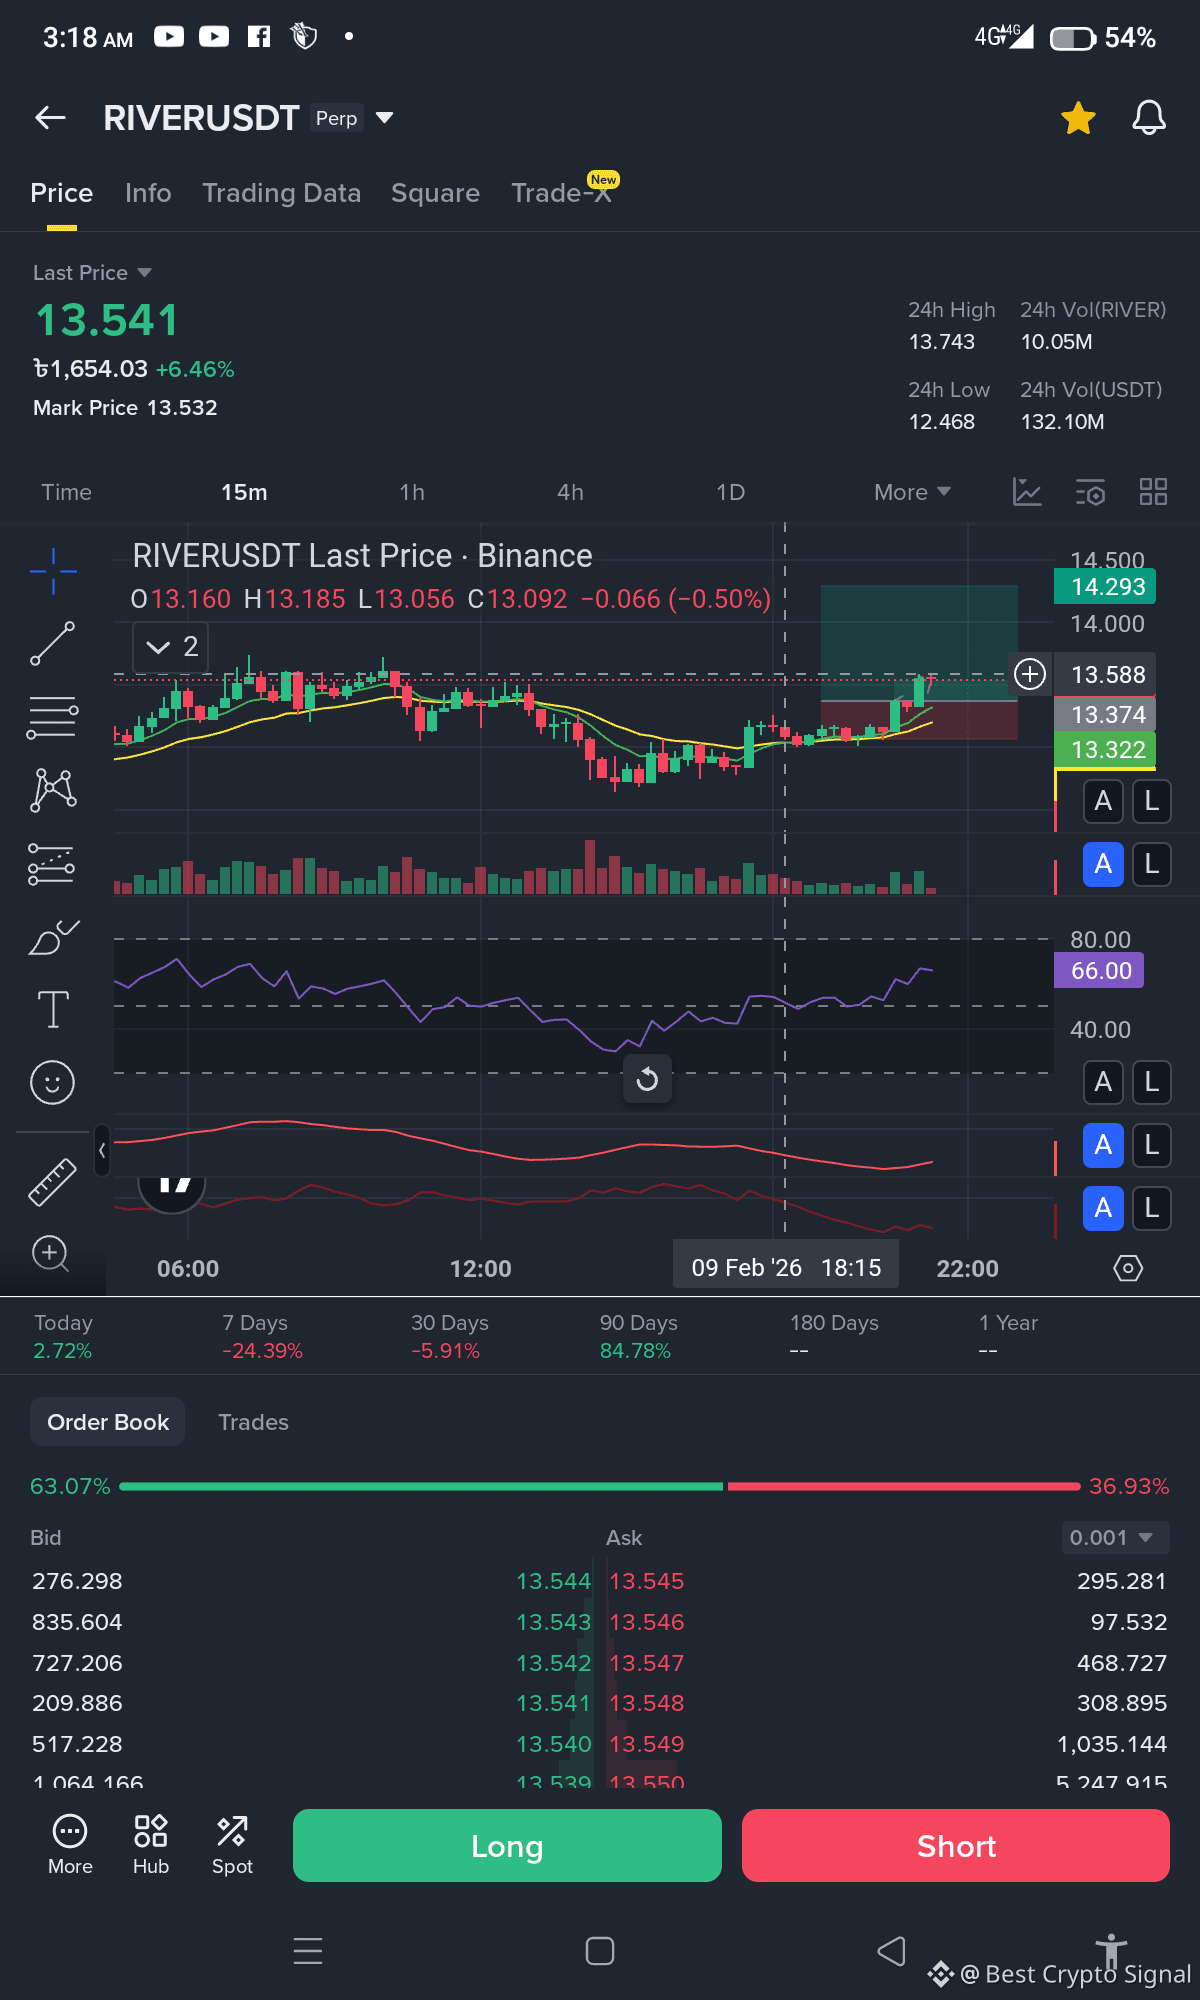
Task: Expand the RIVERUSDT pair selector arrow
Action: [x=384, y=118]
